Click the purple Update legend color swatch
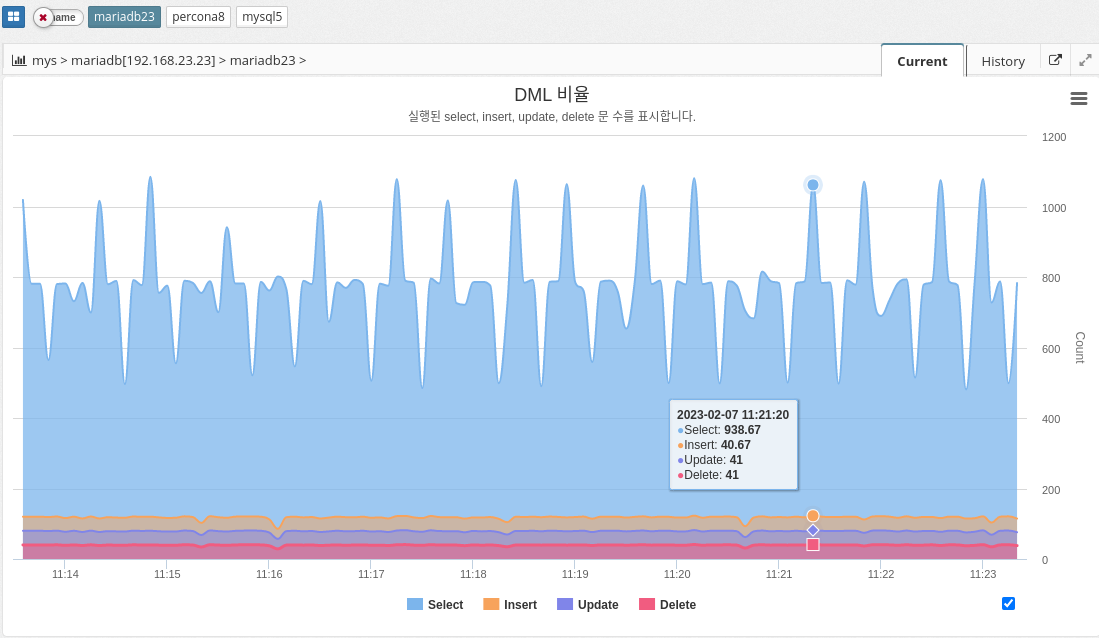1099x638 pixels. 565,604
